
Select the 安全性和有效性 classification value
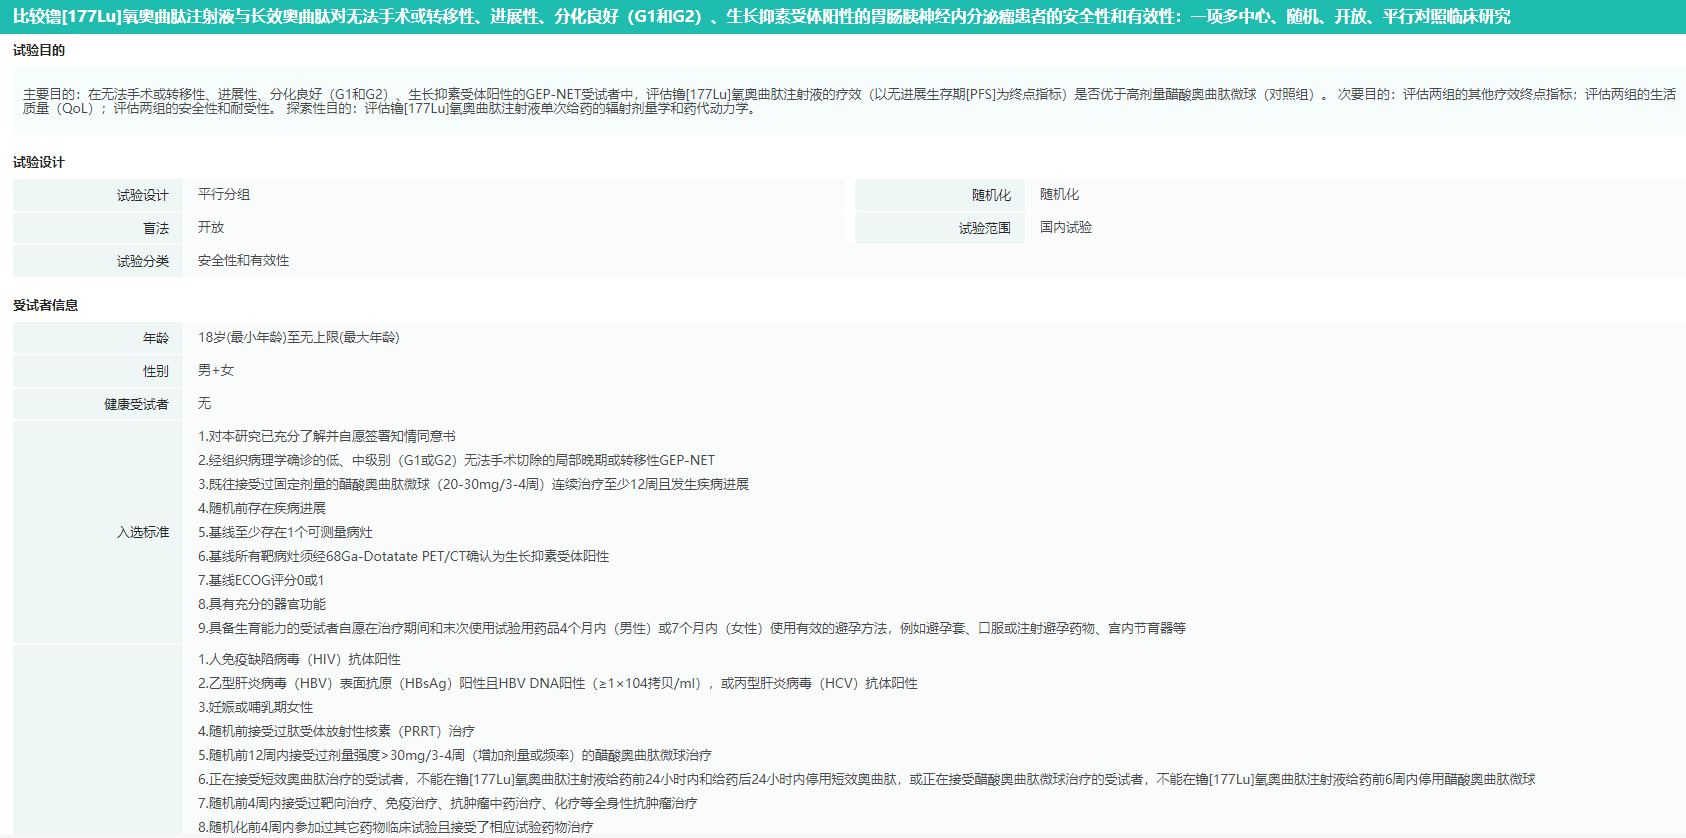coord(243,261)
